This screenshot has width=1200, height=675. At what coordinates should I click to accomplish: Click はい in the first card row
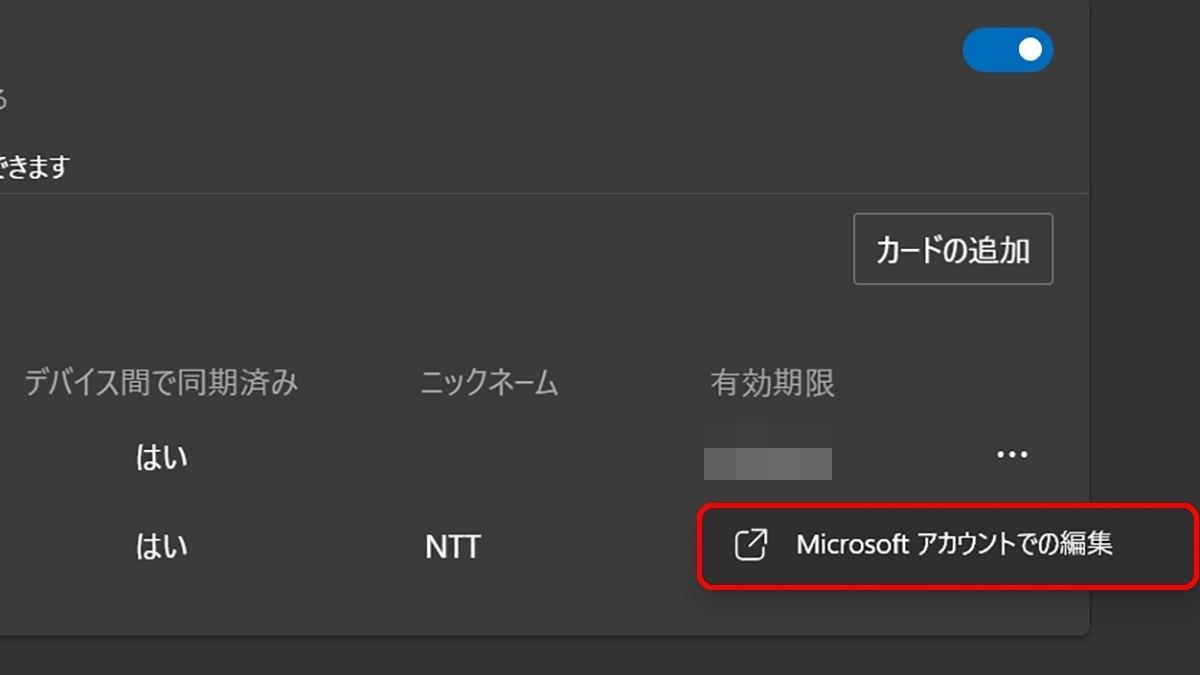pos(162,458)
